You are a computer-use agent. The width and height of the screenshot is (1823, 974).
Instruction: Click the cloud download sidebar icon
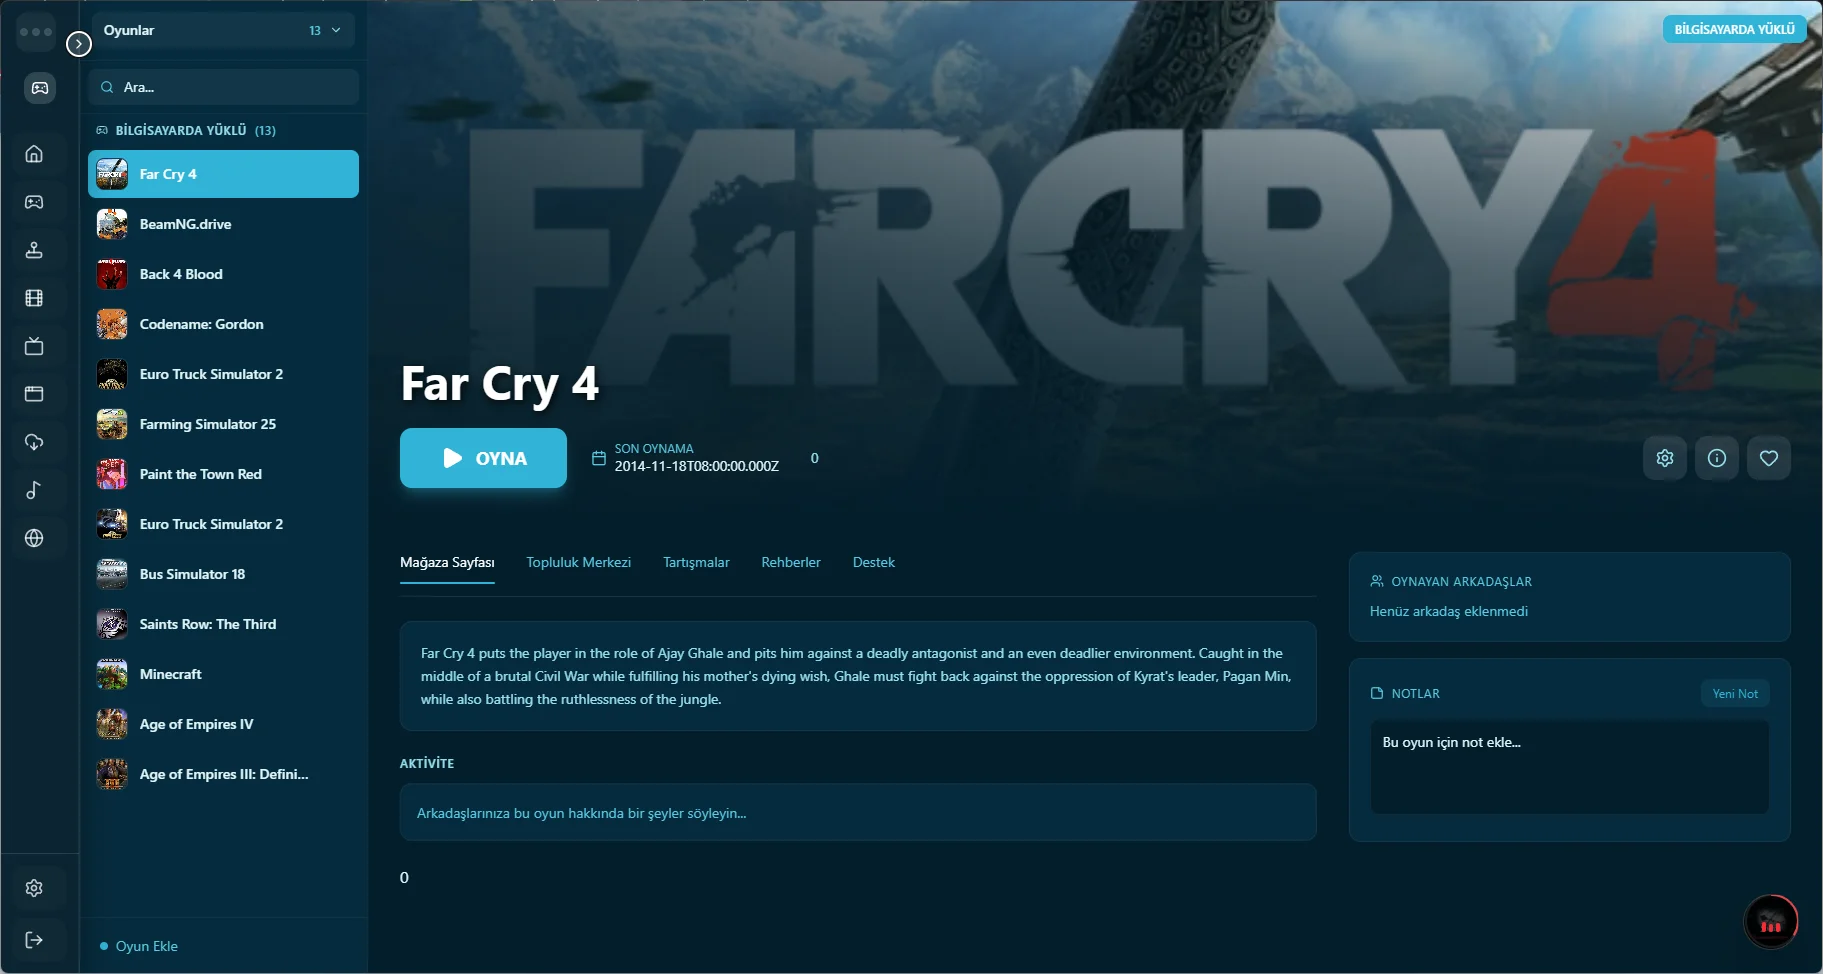pyautogui.click(x=34, y=442)
